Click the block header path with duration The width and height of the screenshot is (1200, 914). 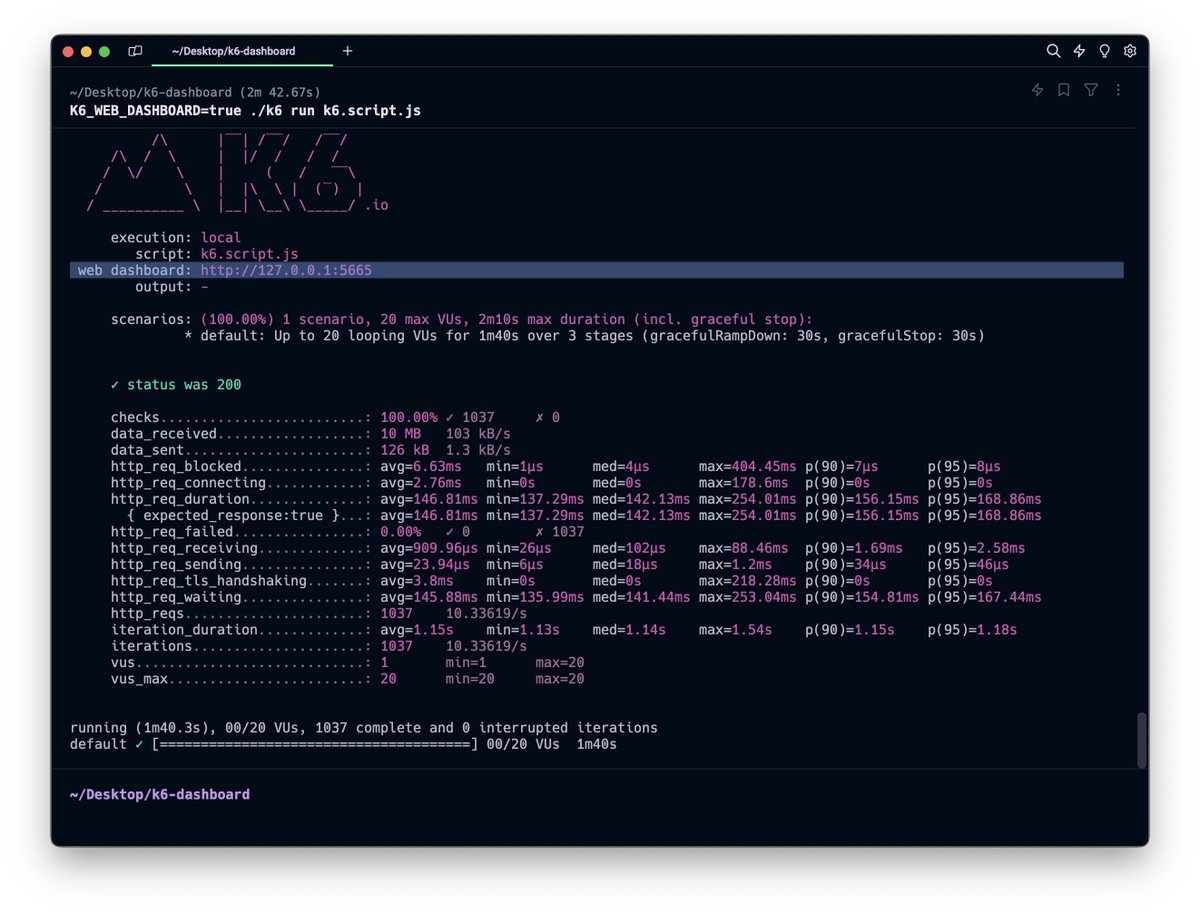[195, 92]
